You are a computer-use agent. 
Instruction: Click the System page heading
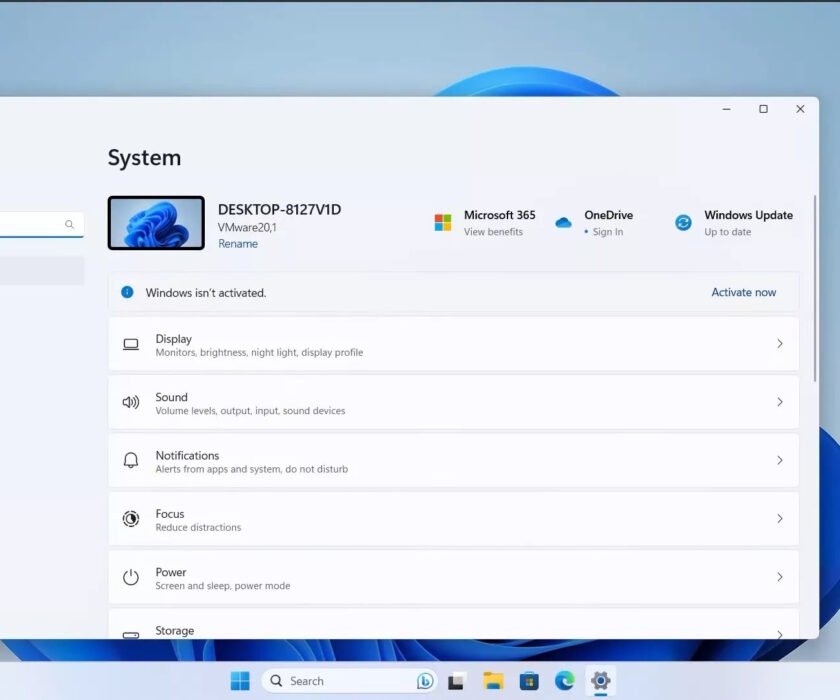pos(144,157)
